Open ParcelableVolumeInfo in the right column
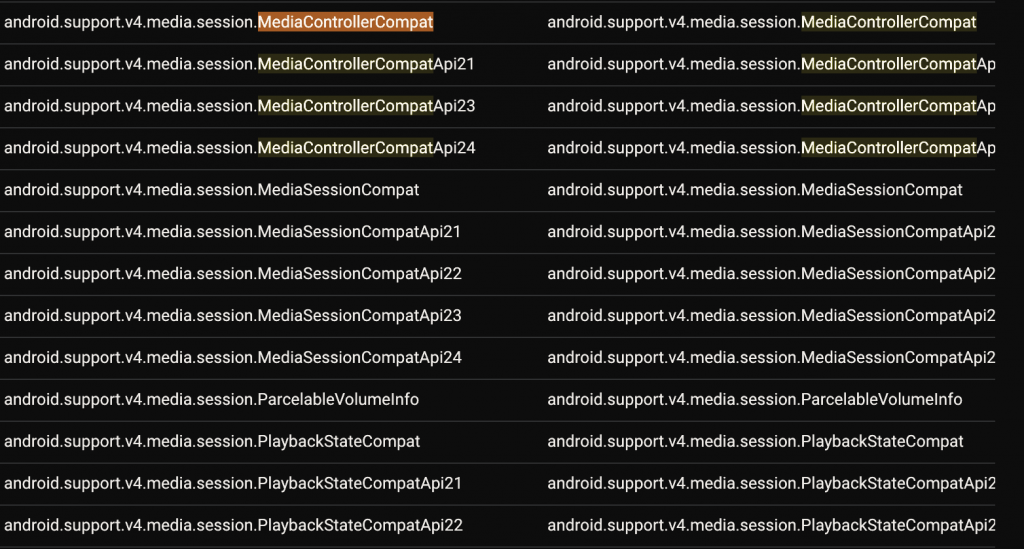Image resolution: width=1024 pixels, height=549 pixels. [x=754, y=399]
